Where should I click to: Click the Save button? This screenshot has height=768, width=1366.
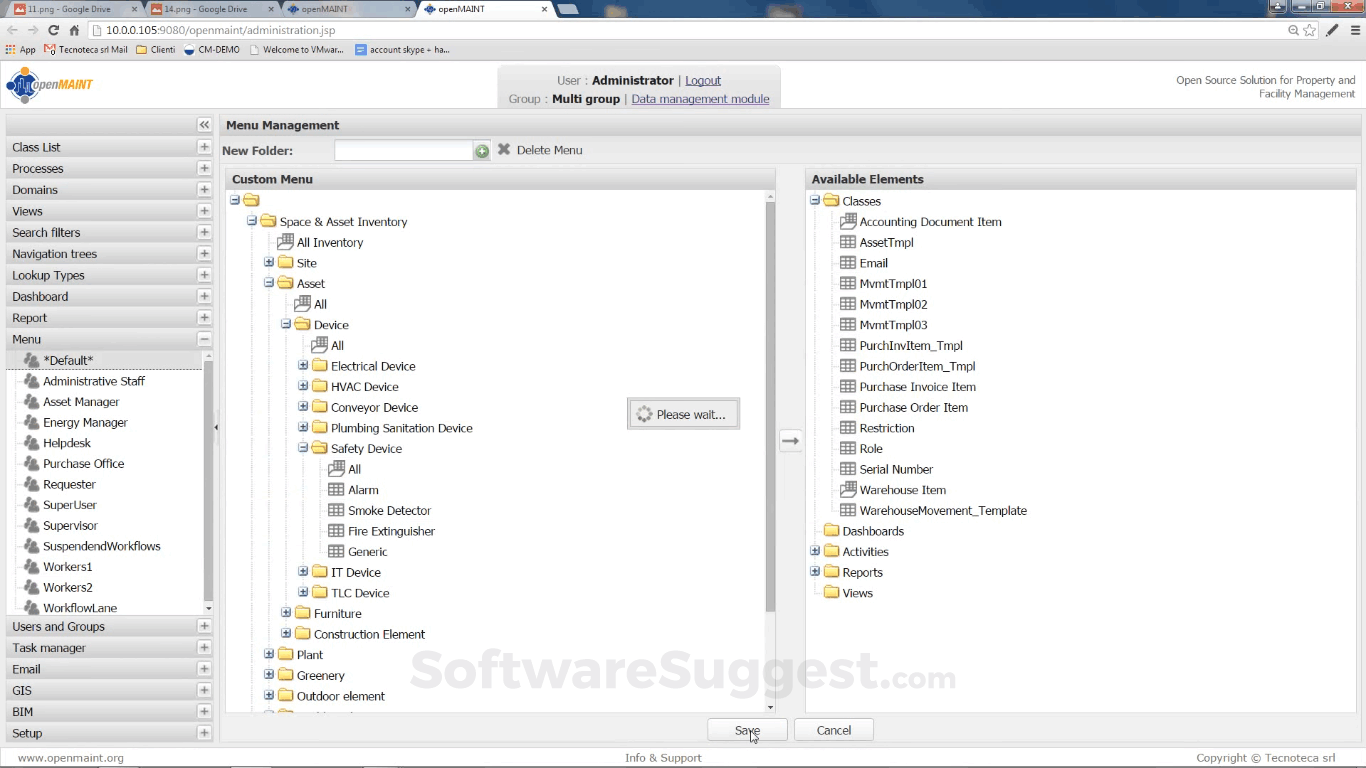click(747, 730)
